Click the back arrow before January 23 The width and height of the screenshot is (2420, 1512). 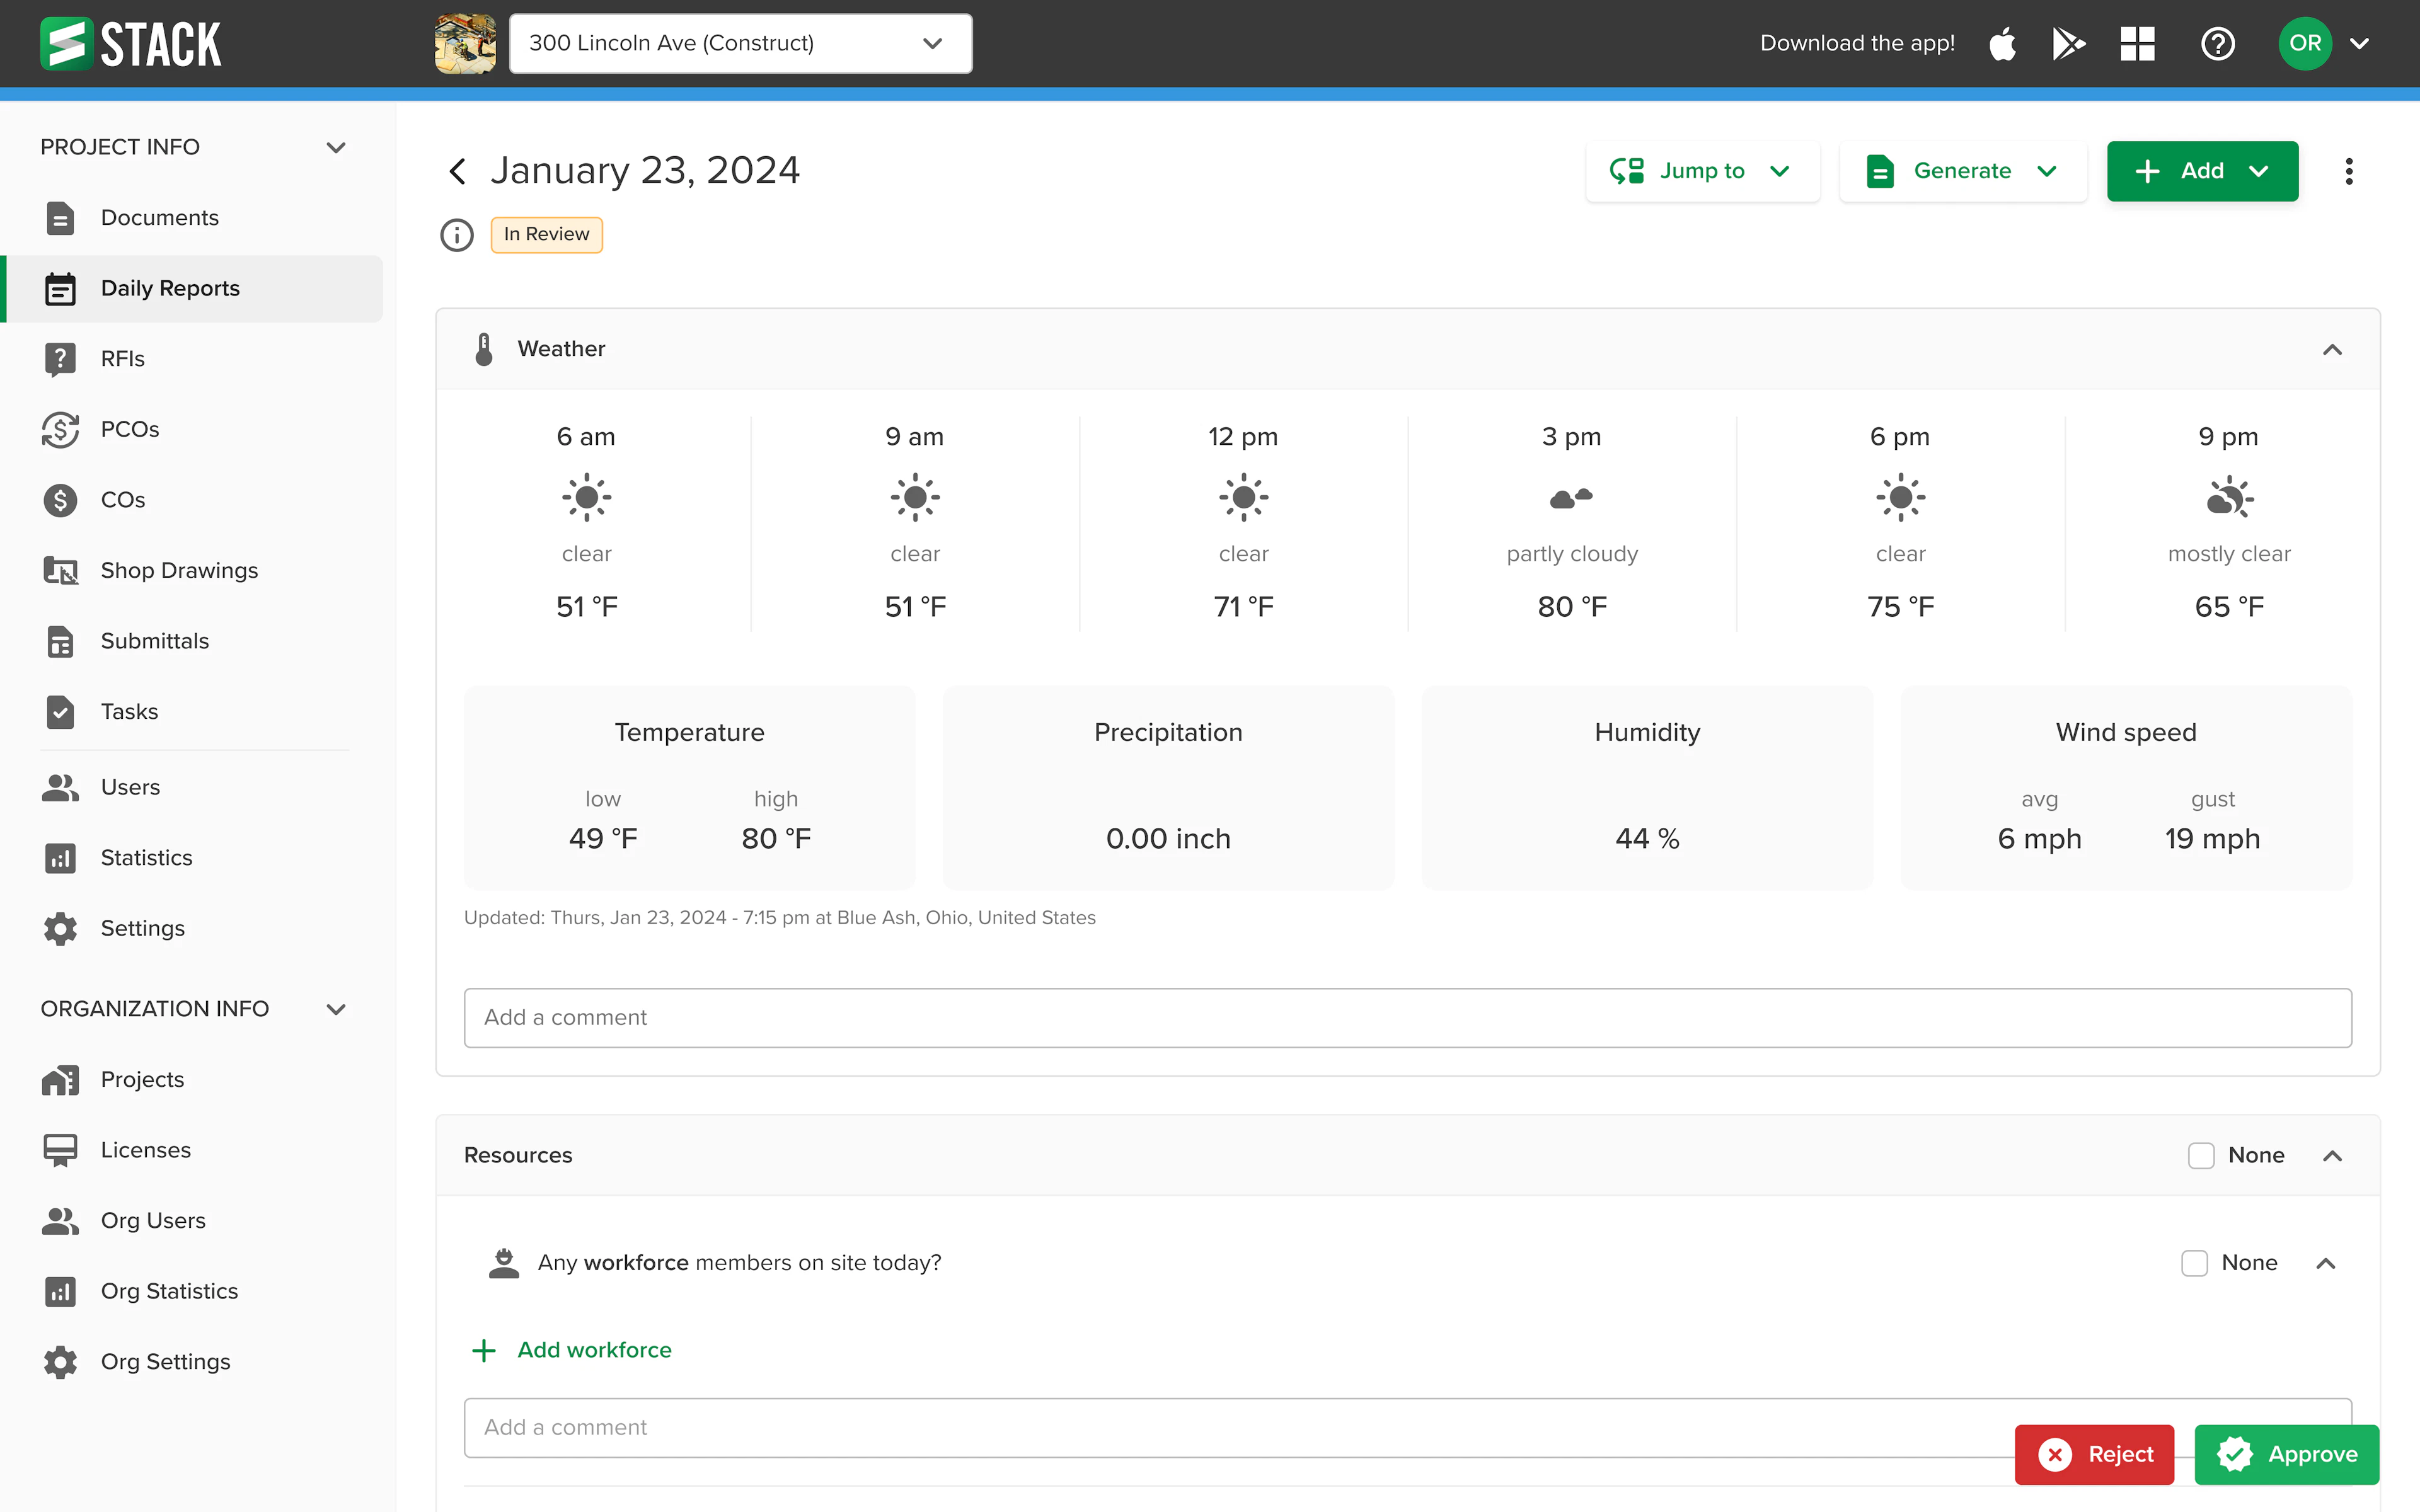click(457, 170)
